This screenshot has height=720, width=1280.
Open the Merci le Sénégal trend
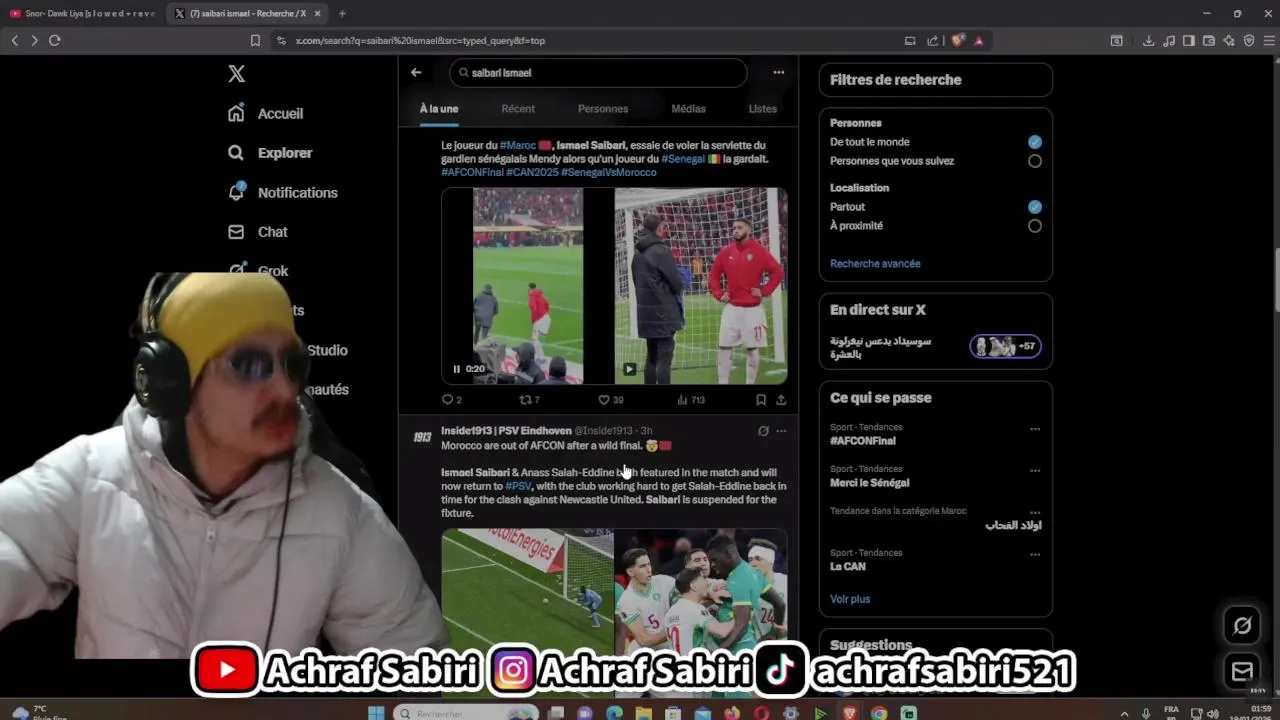click(x=869, y=483)
